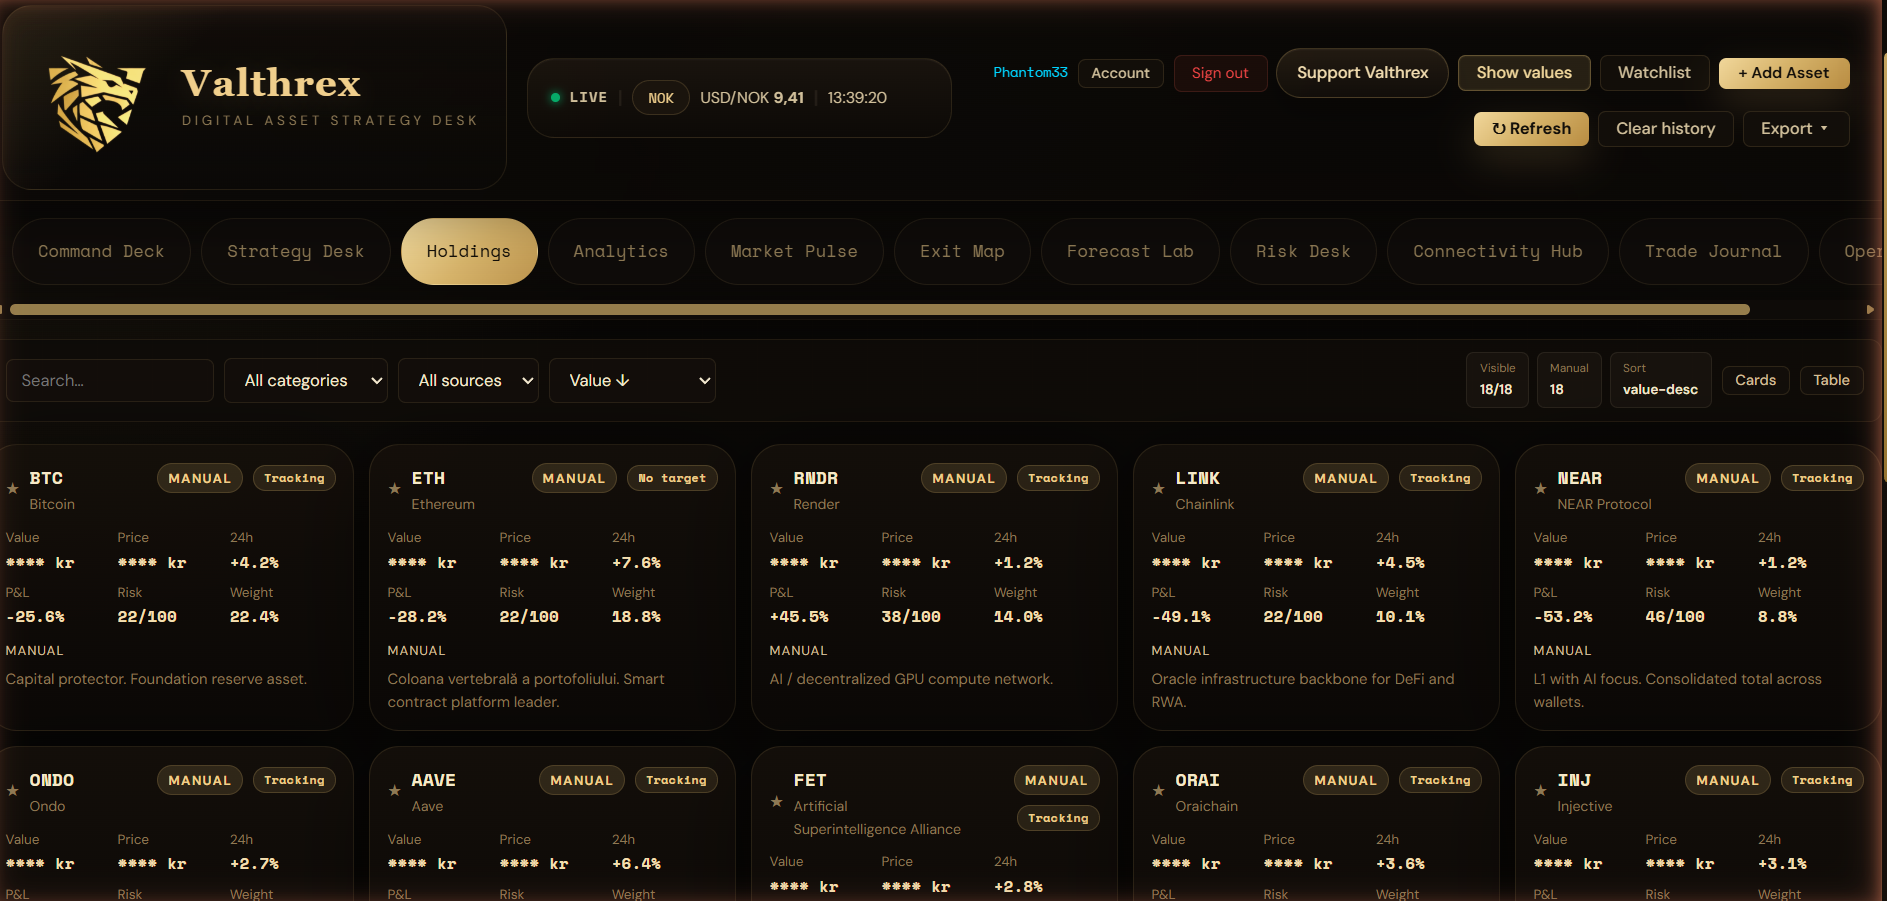This screenshot has height=901, width=1887.
Task: Open the All sources dropdown
Action: (x=468, y=381)
